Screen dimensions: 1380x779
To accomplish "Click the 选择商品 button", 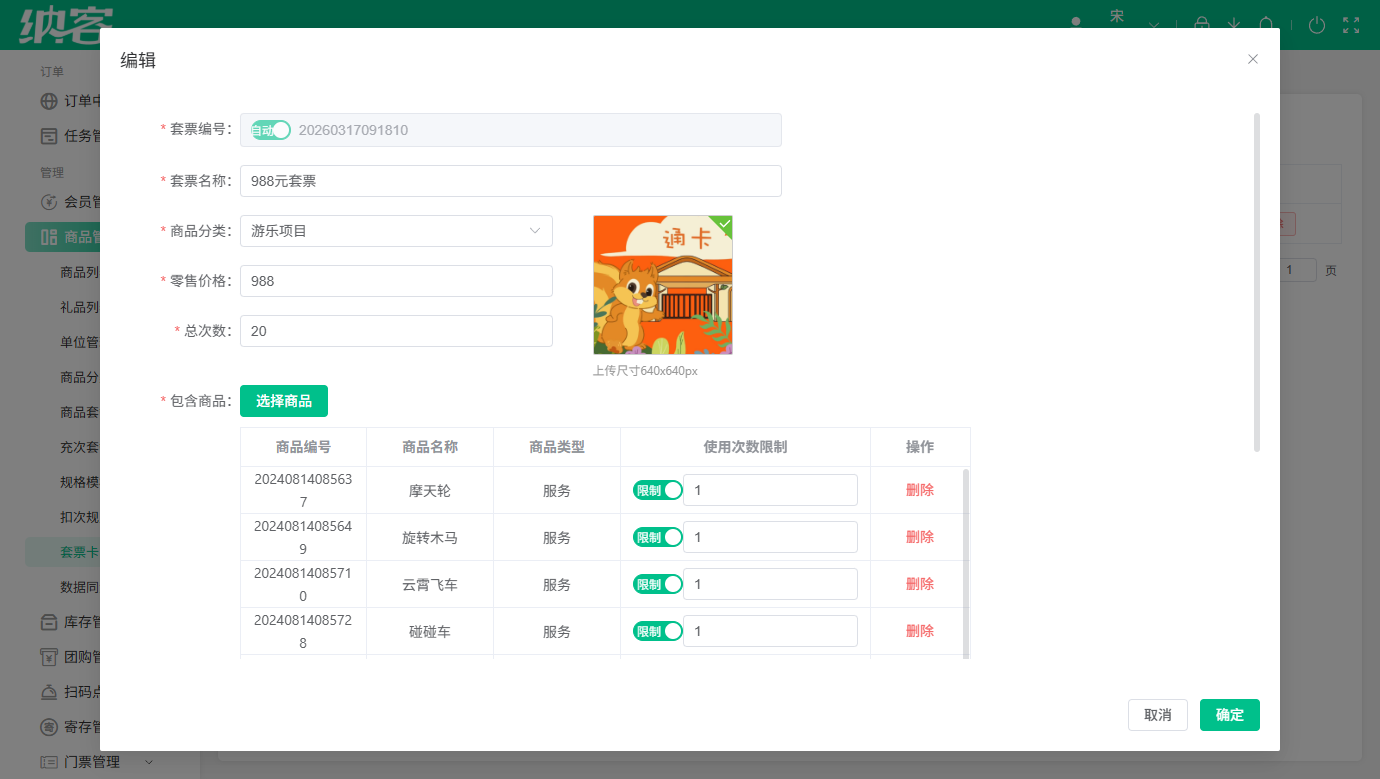I will tap(284, 401).
